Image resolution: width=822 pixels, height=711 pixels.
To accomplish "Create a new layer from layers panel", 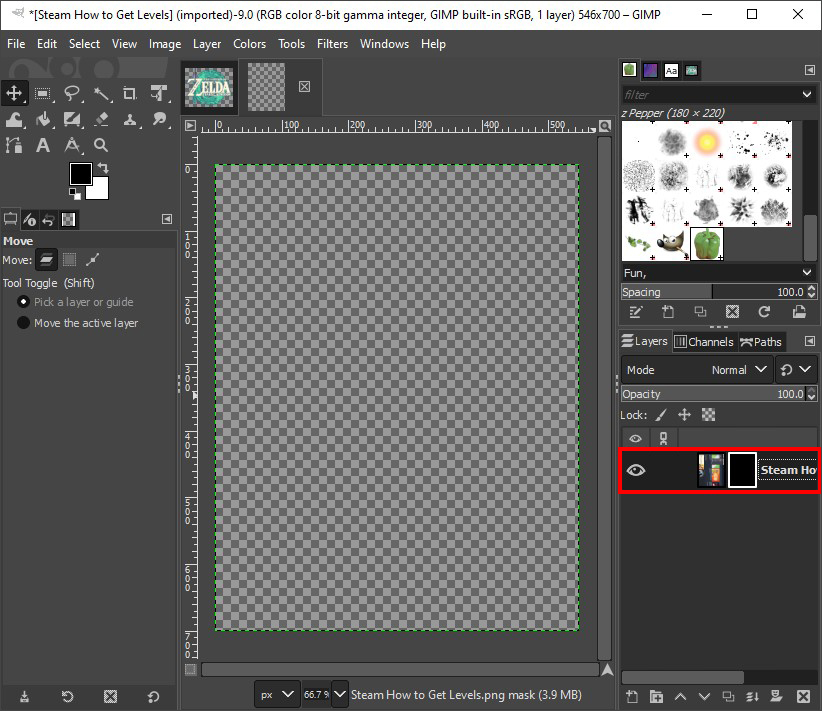I will 631,696.
